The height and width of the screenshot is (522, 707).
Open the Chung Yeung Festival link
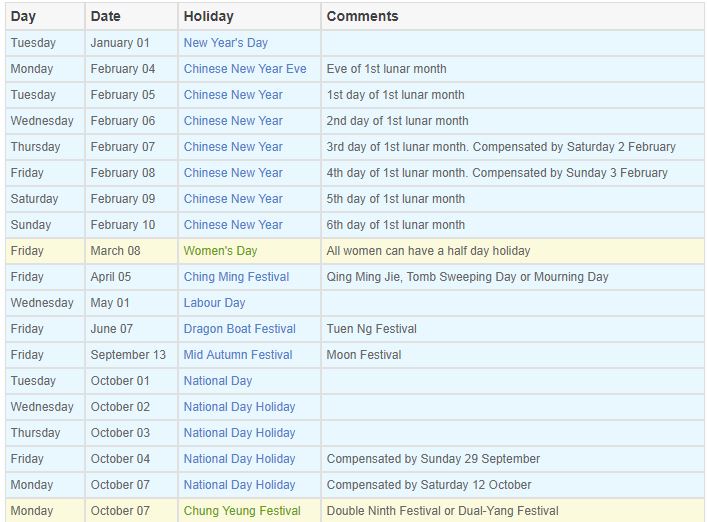pos(242,511)
